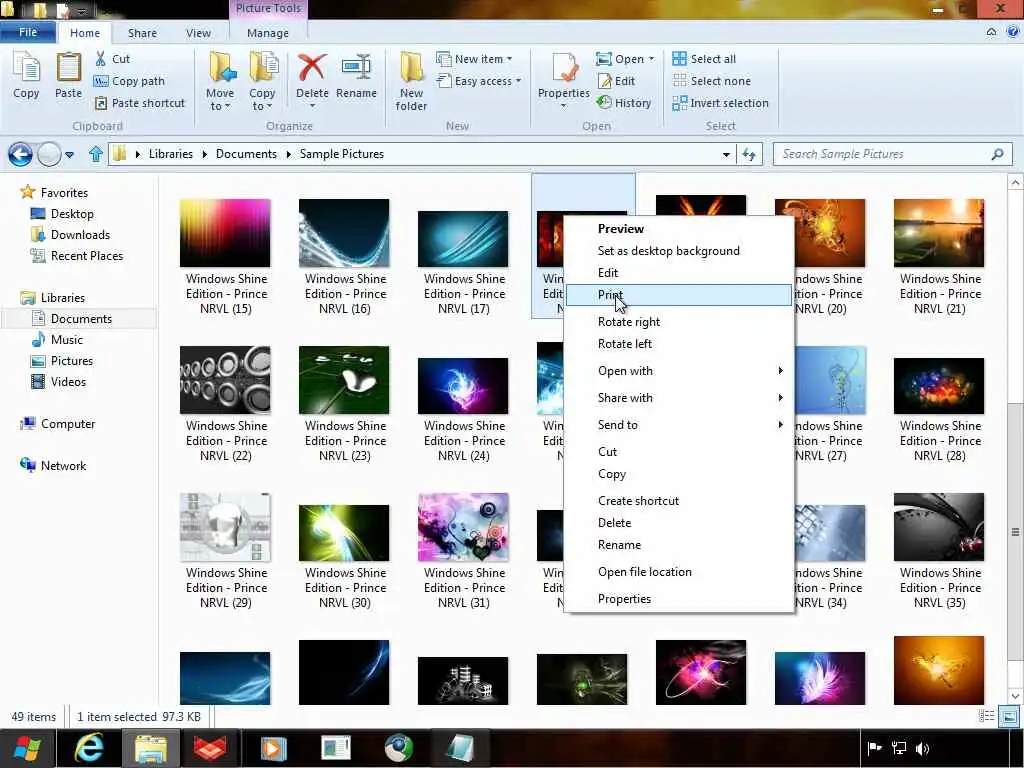Click the red Delete icon
Viewport: 1024px width, 768px height.
[312, 69]
